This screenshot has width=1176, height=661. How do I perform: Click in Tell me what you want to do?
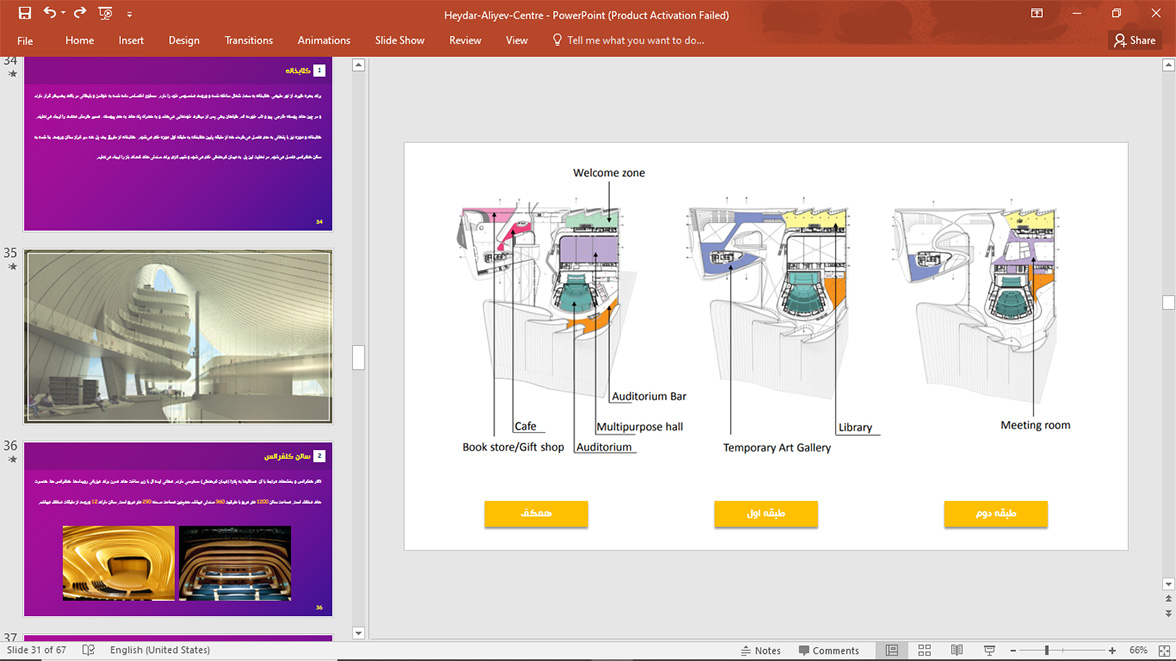[x=635, y=41]
